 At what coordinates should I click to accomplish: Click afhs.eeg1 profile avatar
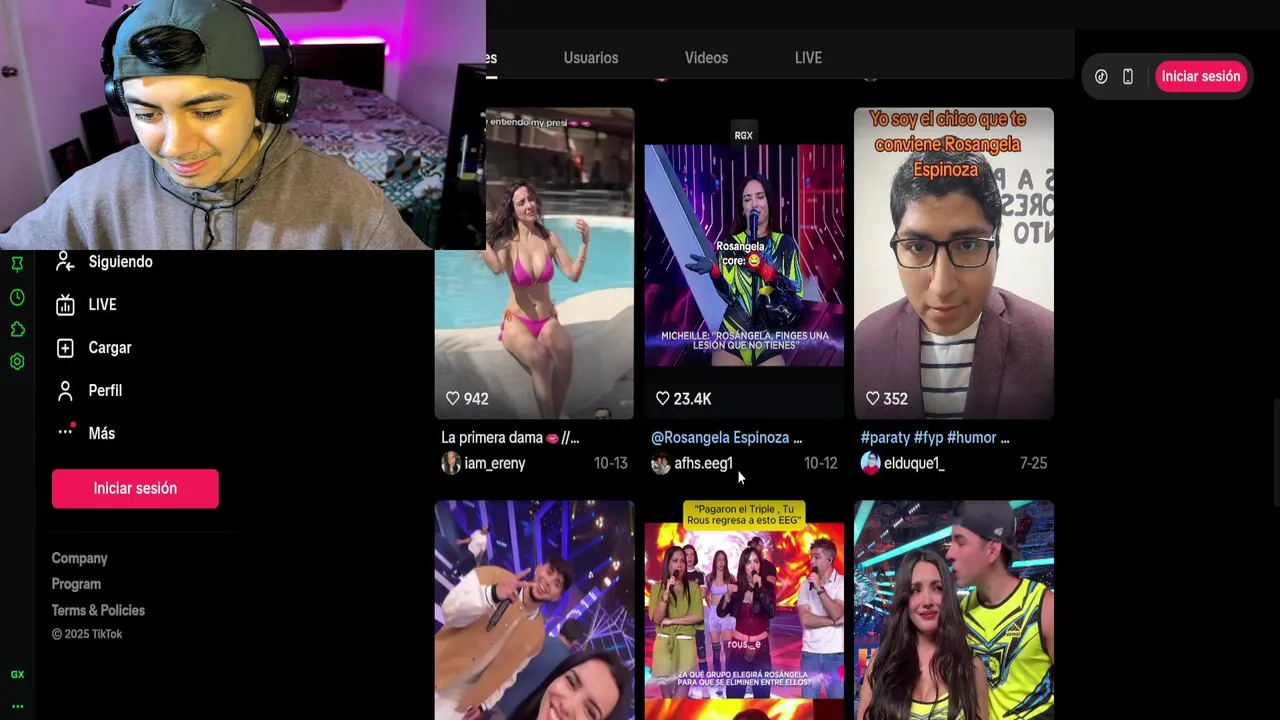(x=661, y=463)
